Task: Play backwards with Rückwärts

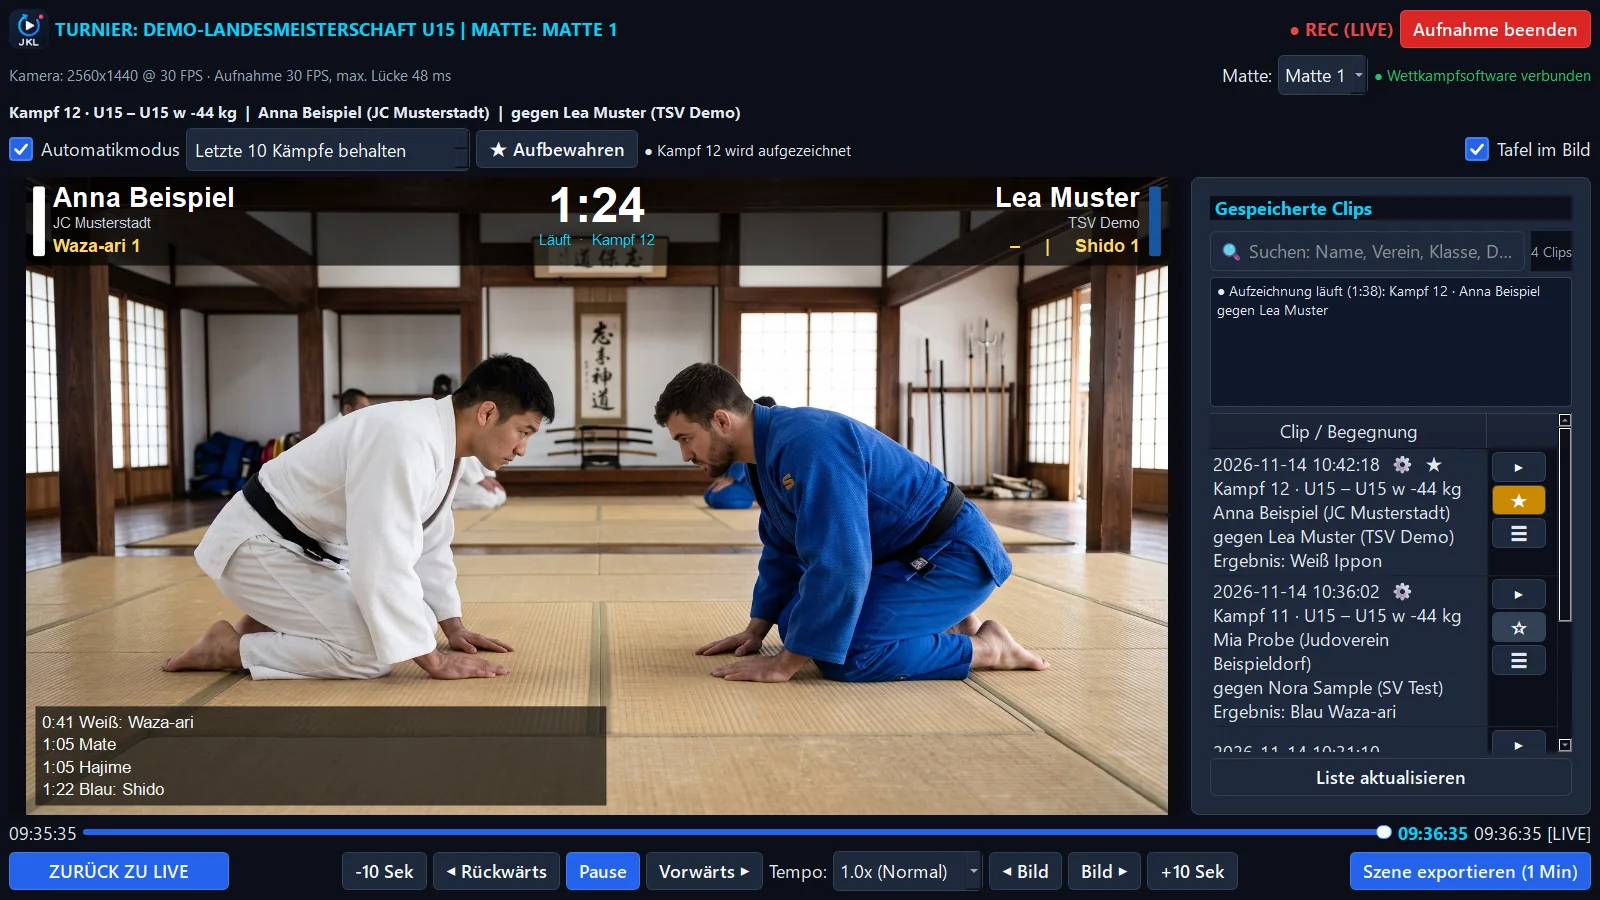Action: tap(496, 871)
